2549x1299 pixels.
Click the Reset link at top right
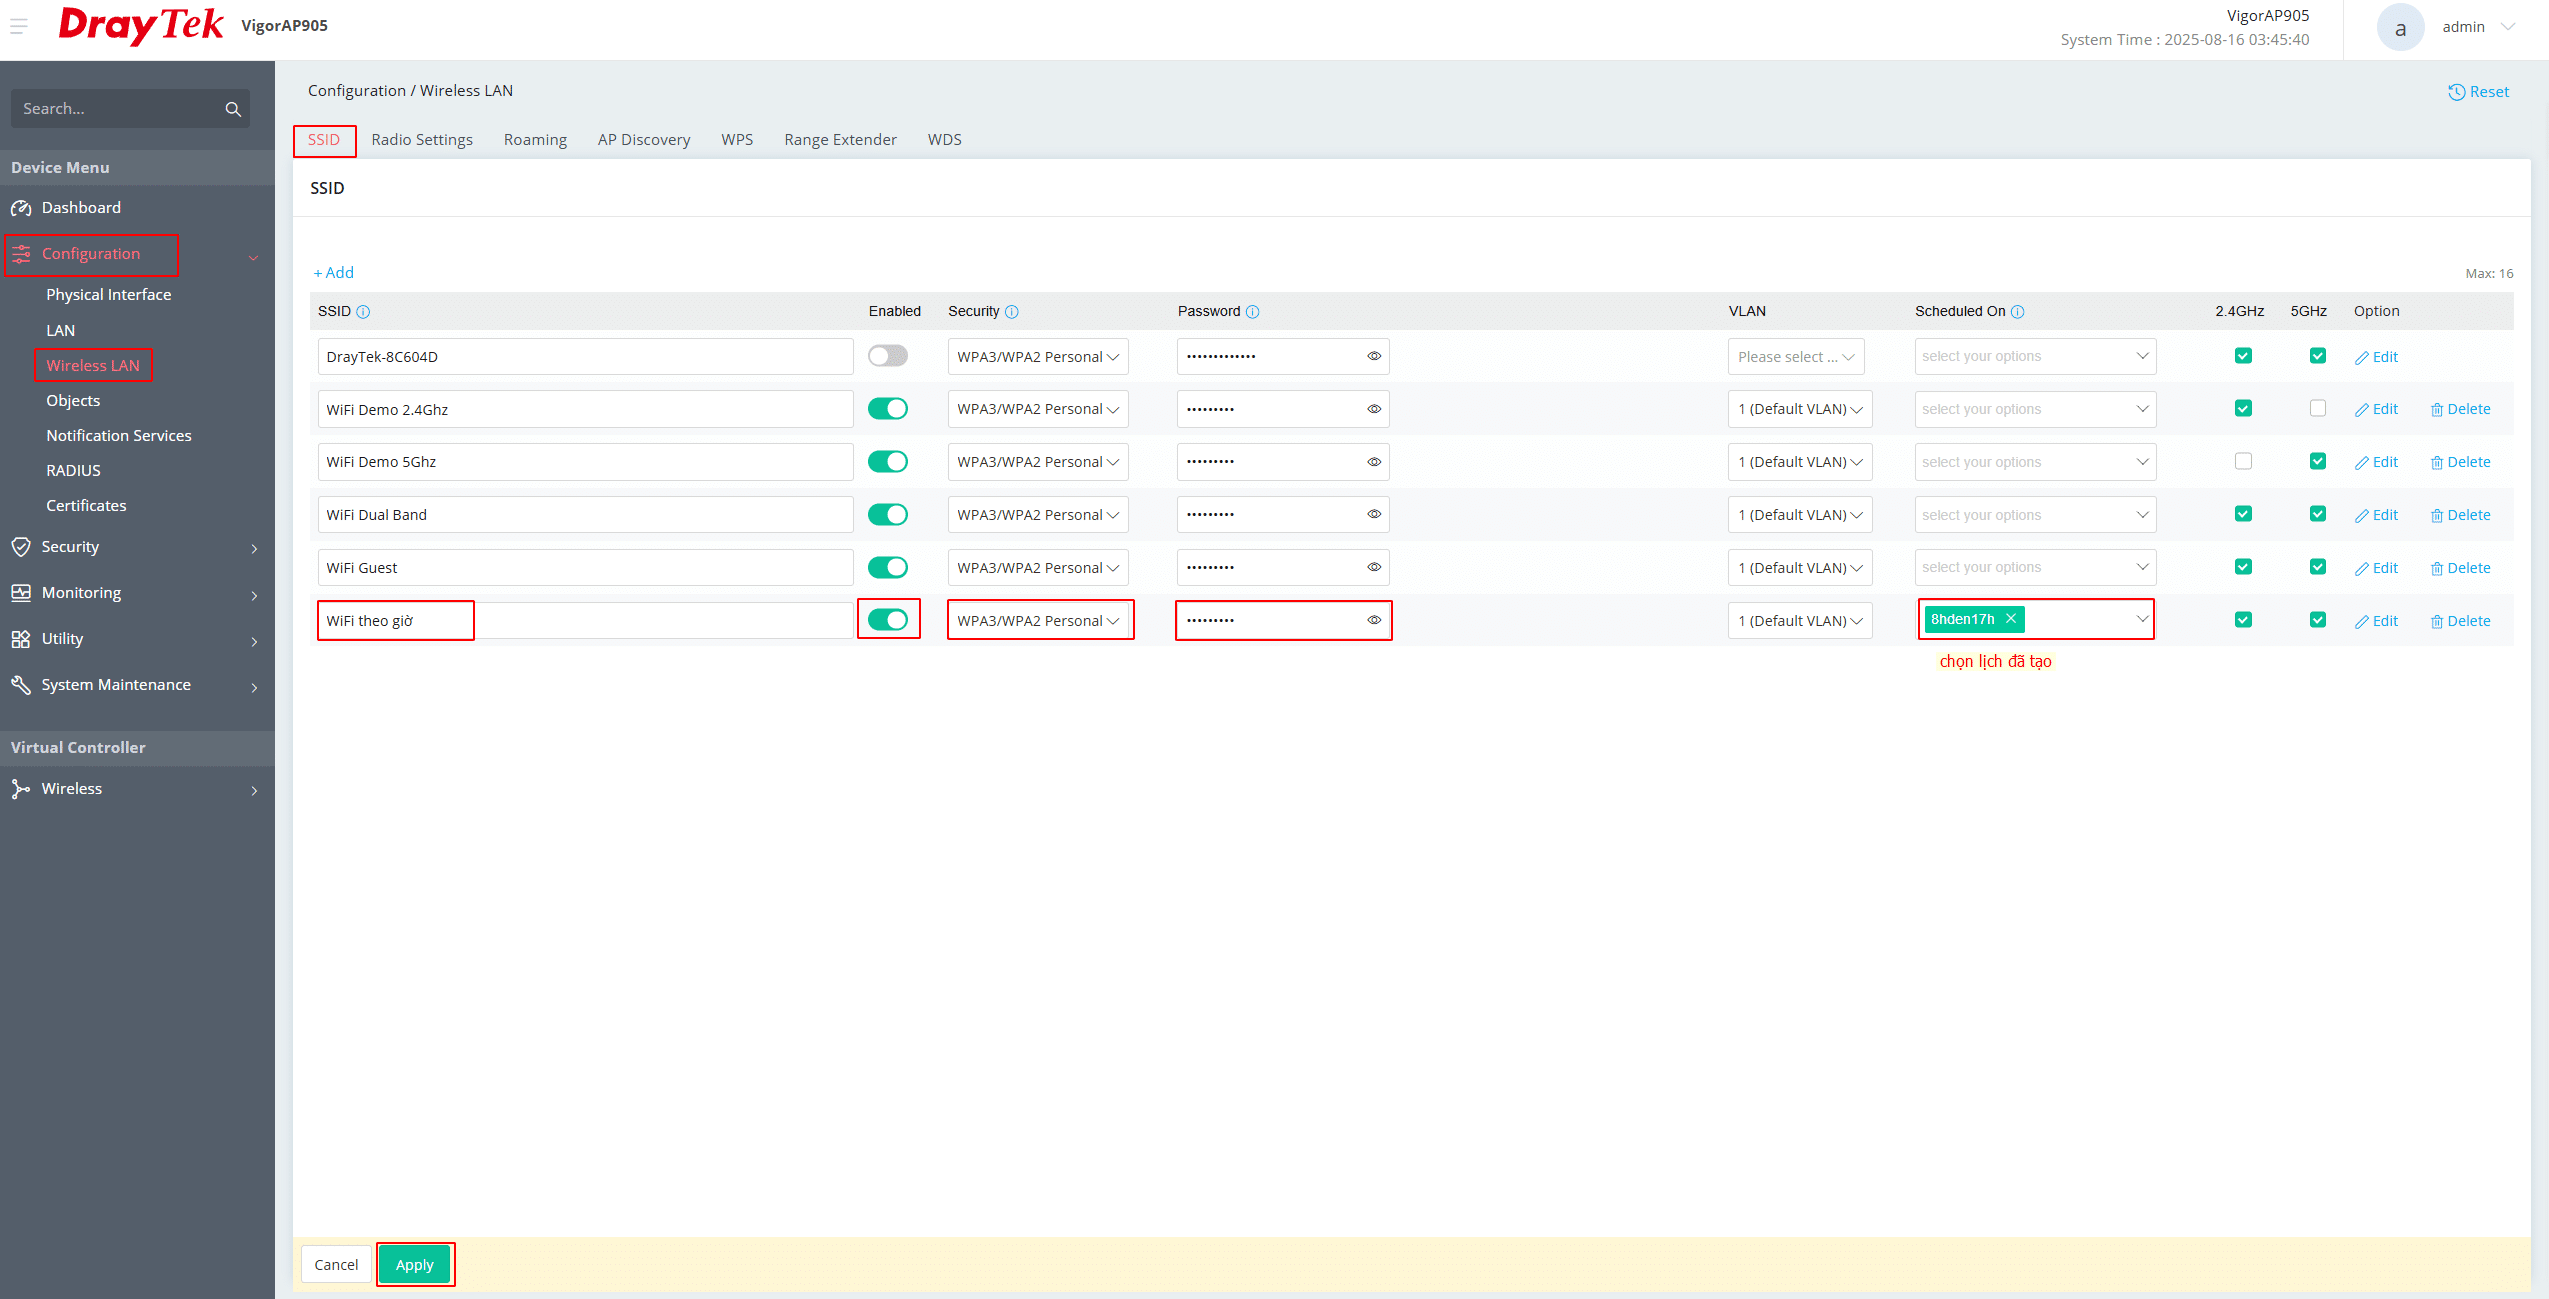point(2478,92)
